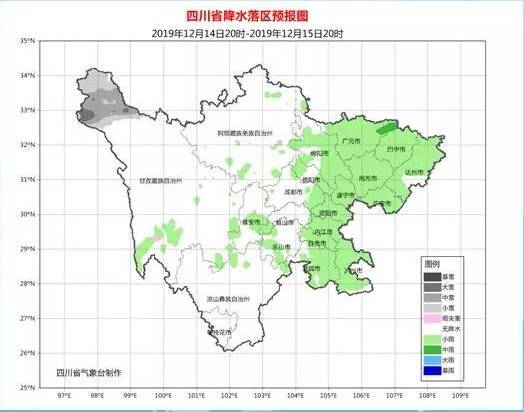Screen dimensions: 524x412
Task: Select the forecast date range subtitle
Action: click(x=247, y=34)
